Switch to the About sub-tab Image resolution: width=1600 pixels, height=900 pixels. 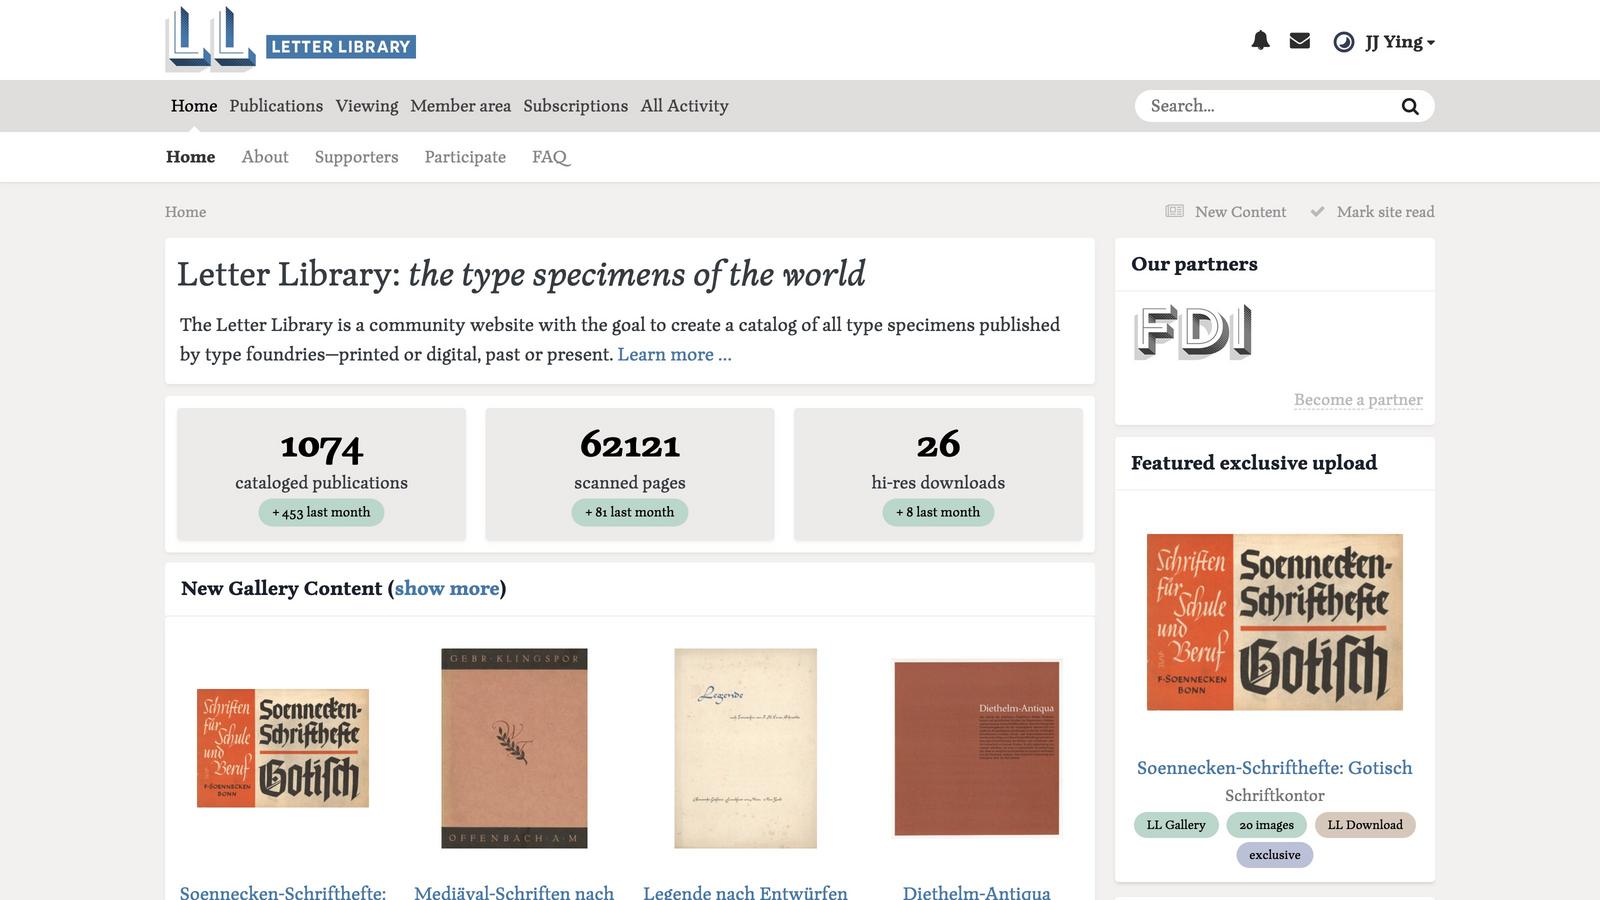click(265, 157)
